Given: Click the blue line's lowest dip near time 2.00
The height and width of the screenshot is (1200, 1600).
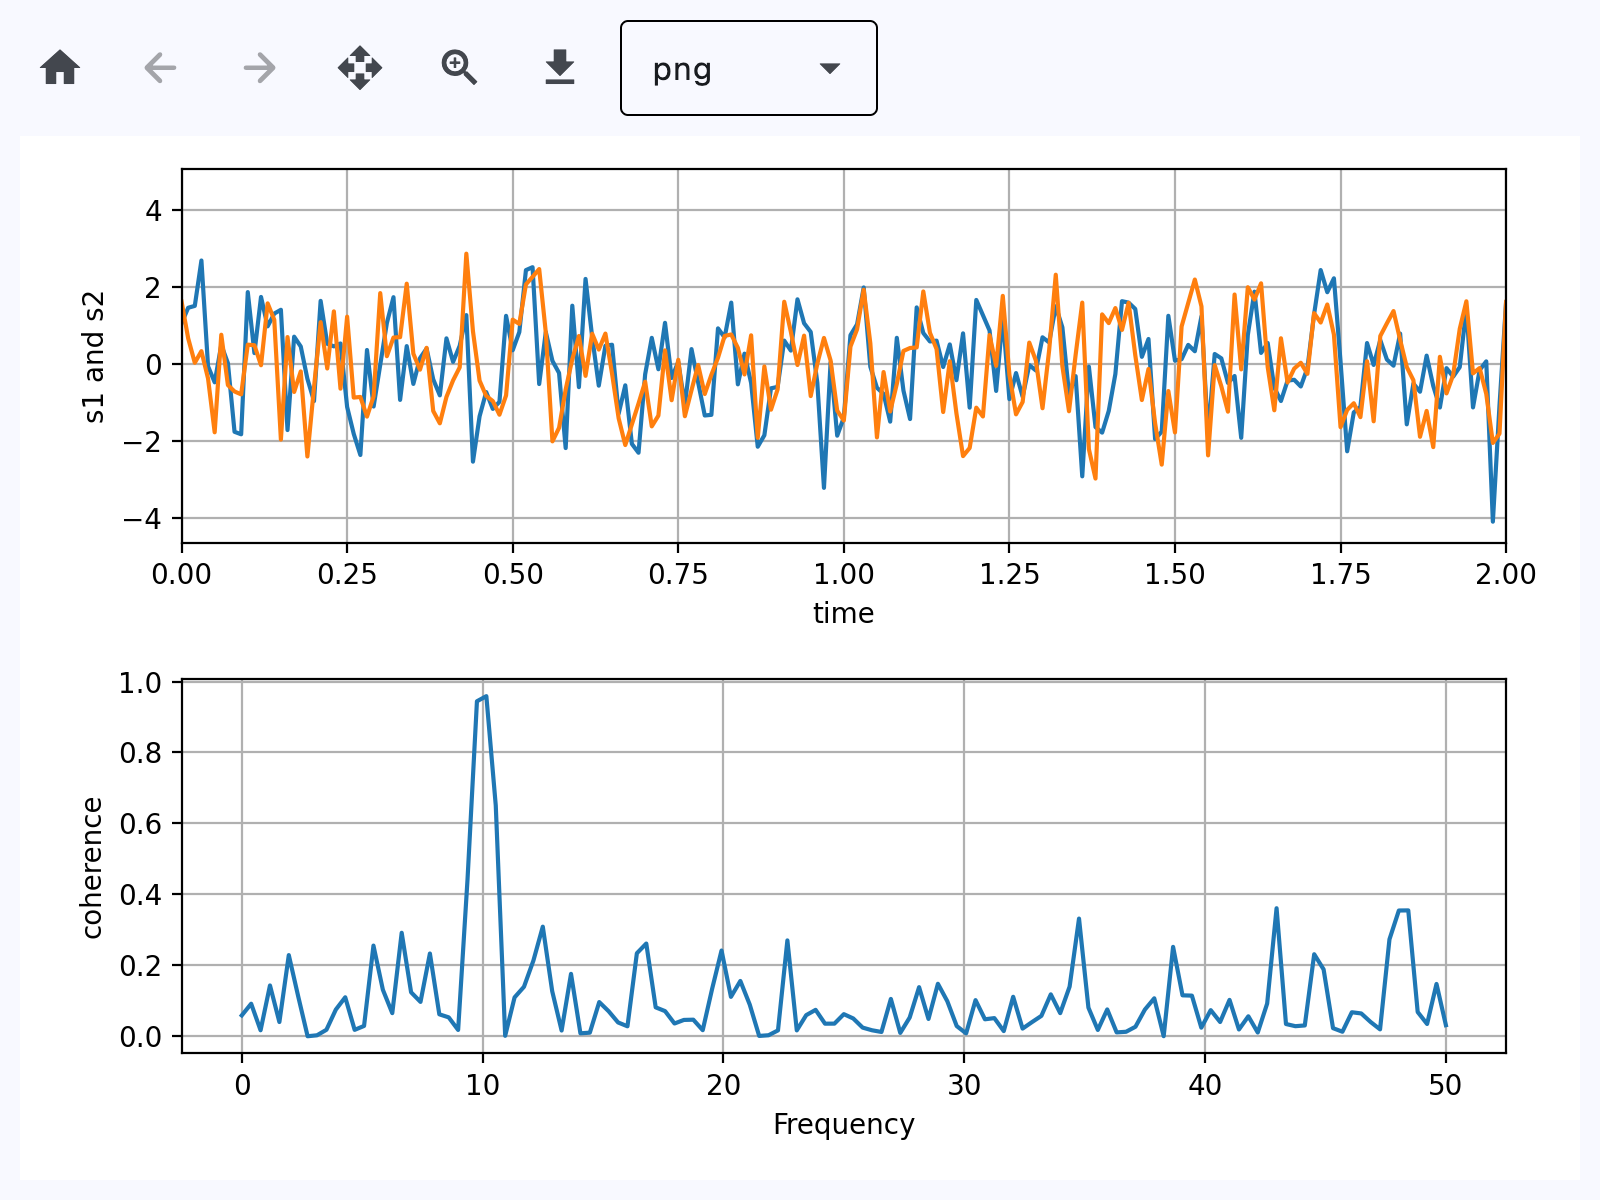Looking at the screenshot, I should coord(1492,520).
